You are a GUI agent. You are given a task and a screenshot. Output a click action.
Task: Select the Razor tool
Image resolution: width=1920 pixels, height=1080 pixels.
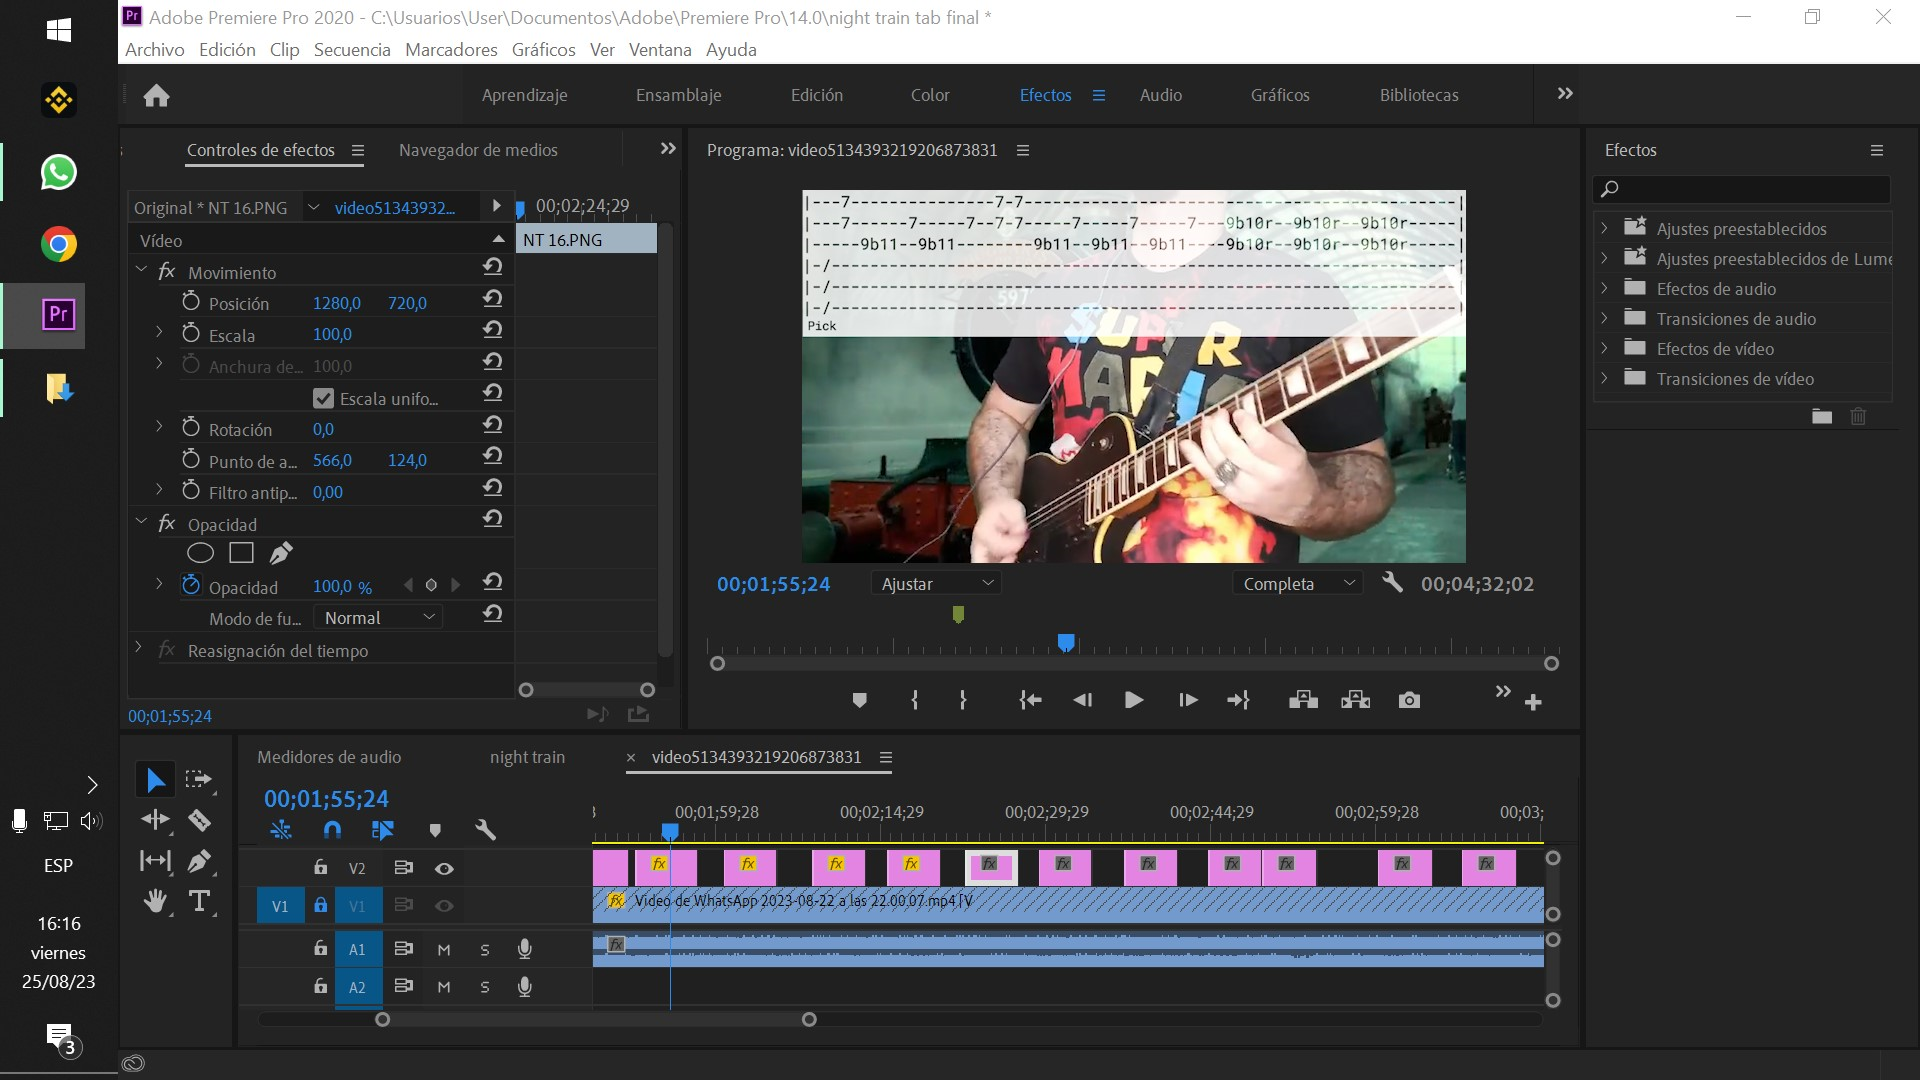click(199, 820)
